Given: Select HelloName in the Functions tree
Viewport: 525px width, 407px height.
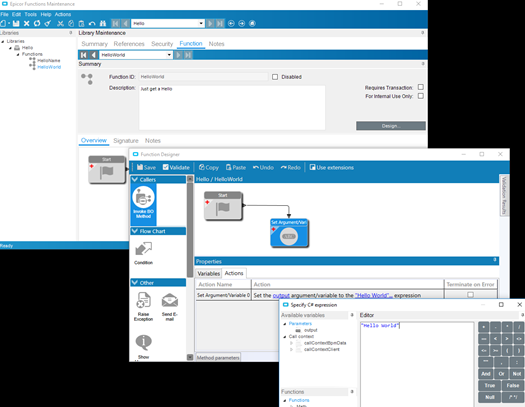Looking at the screenshot, I should coord(49,61).
